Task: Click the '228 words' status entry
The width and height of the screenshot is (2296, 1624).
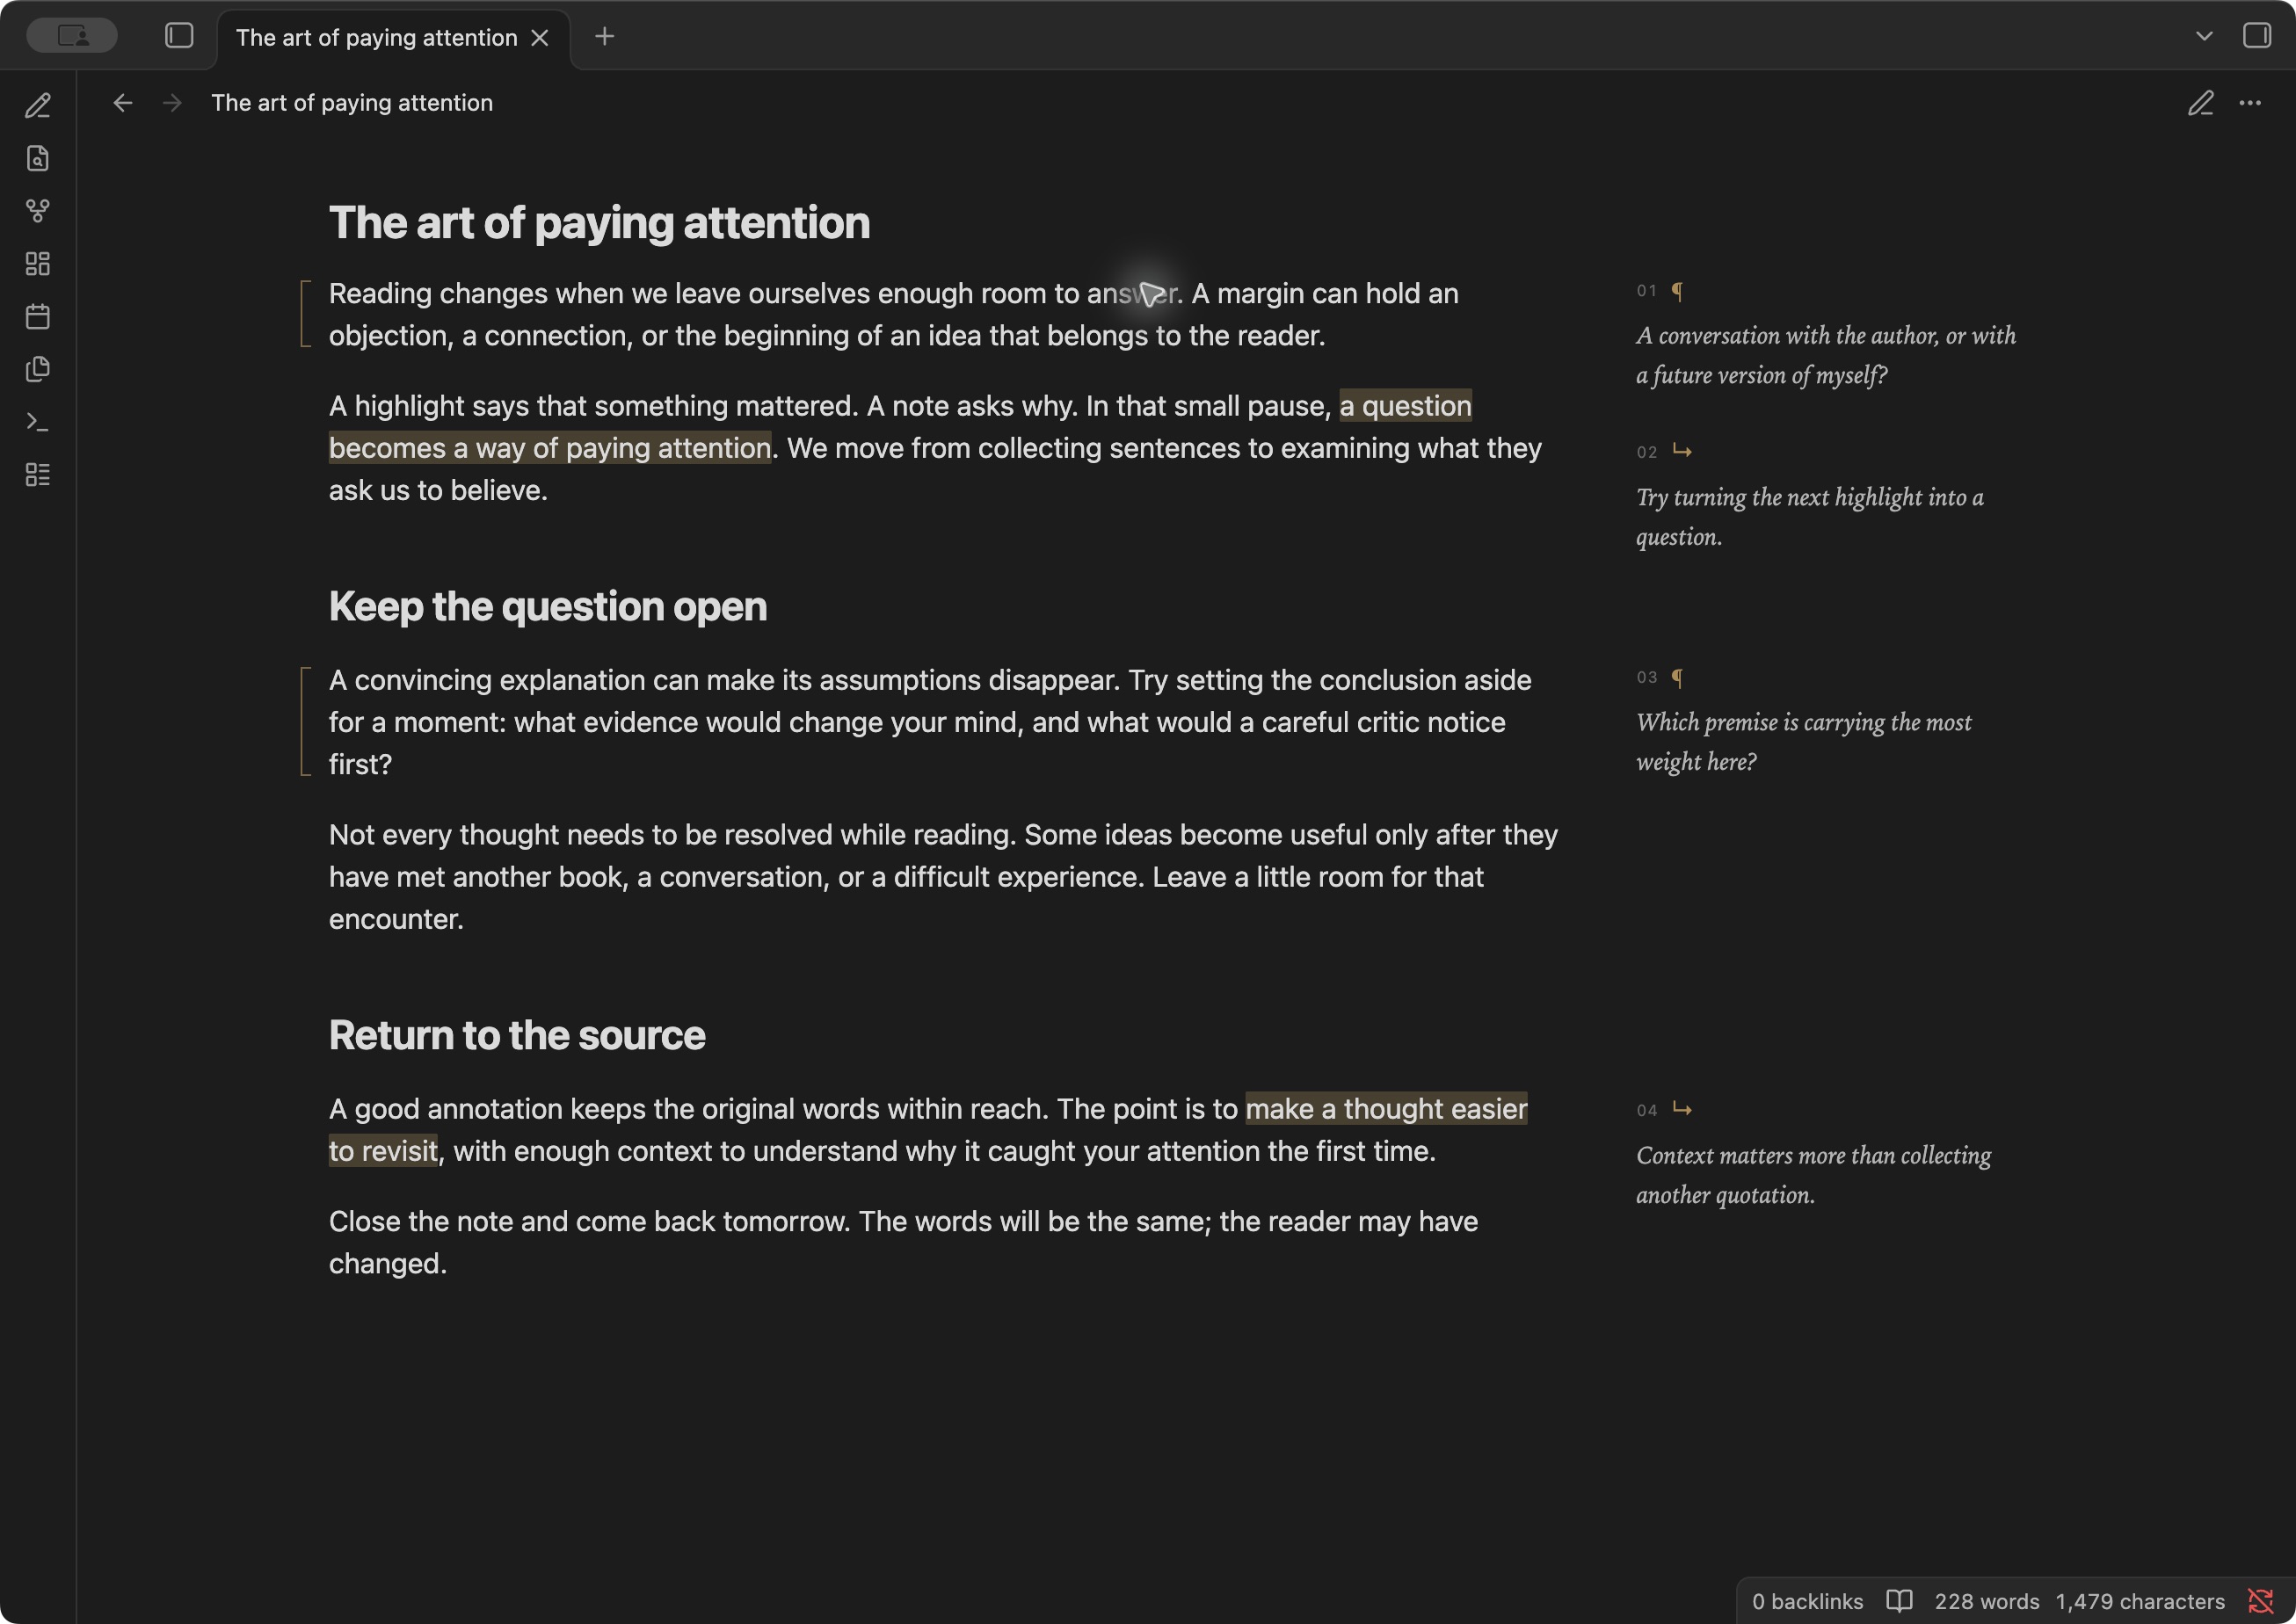Action: coord(1987,1601)
